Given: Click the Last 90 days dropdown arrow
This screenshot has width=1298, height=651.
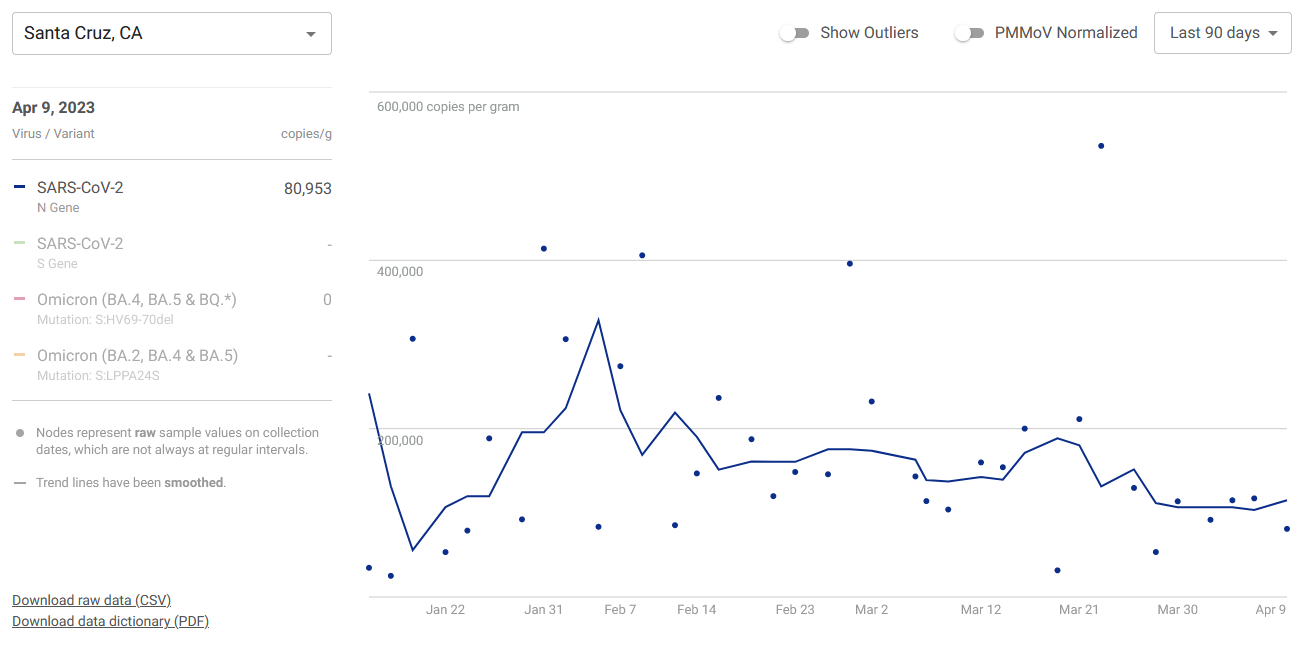Looking at the screenshot, I should click(1273, 34).
